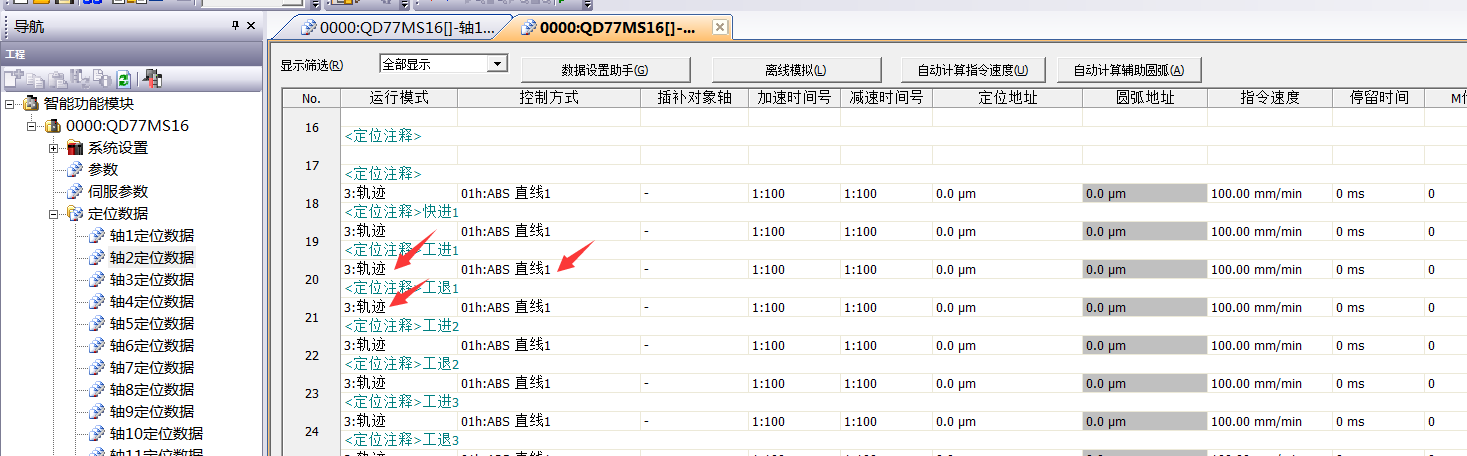Expand the 系统设置 tree node
This screenshot has width=1467, height=456.
[54, 148]
